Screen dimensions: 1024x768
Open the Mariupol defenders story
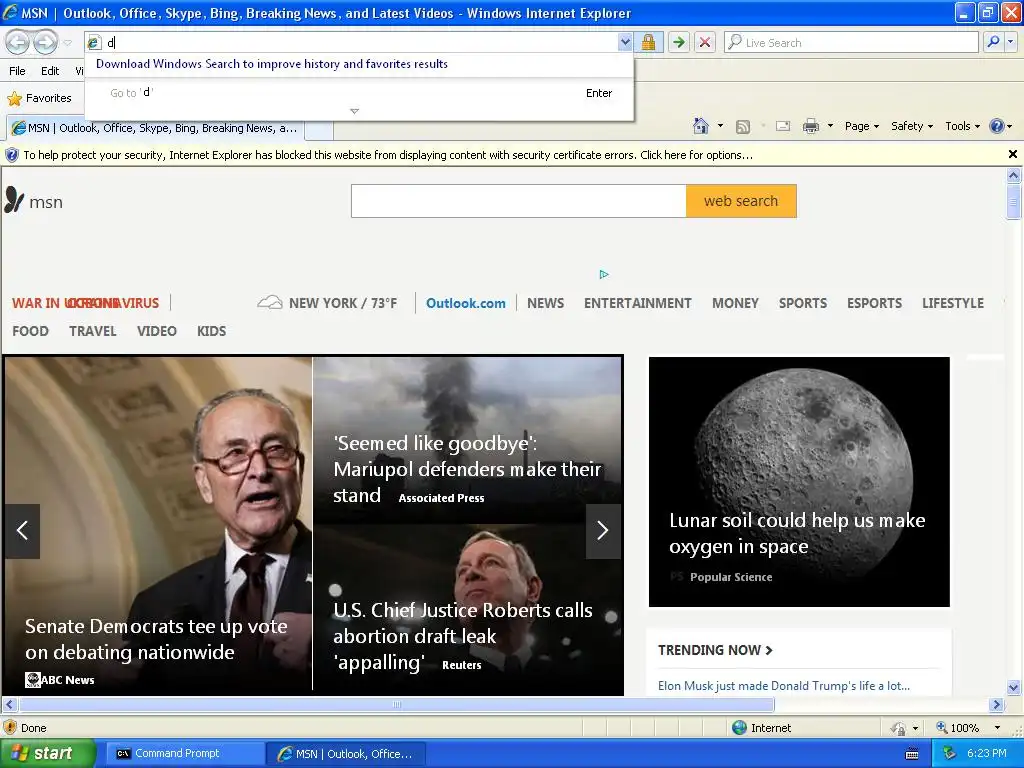click(x=468, y=440)
